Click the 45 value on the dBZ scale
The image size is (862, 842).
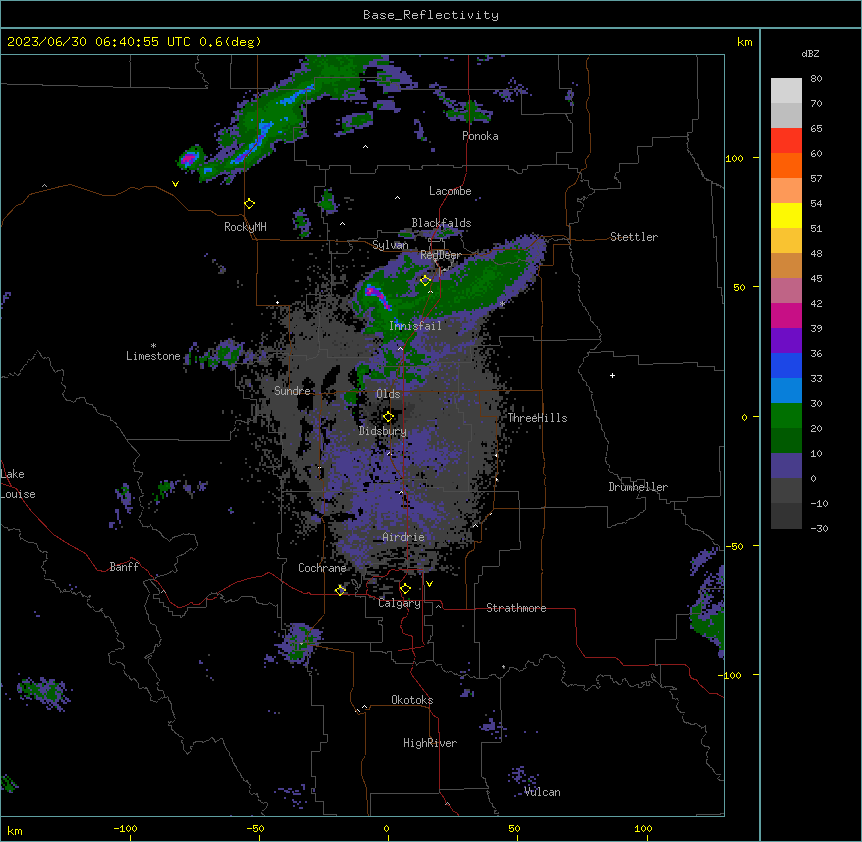pos(816,279)
